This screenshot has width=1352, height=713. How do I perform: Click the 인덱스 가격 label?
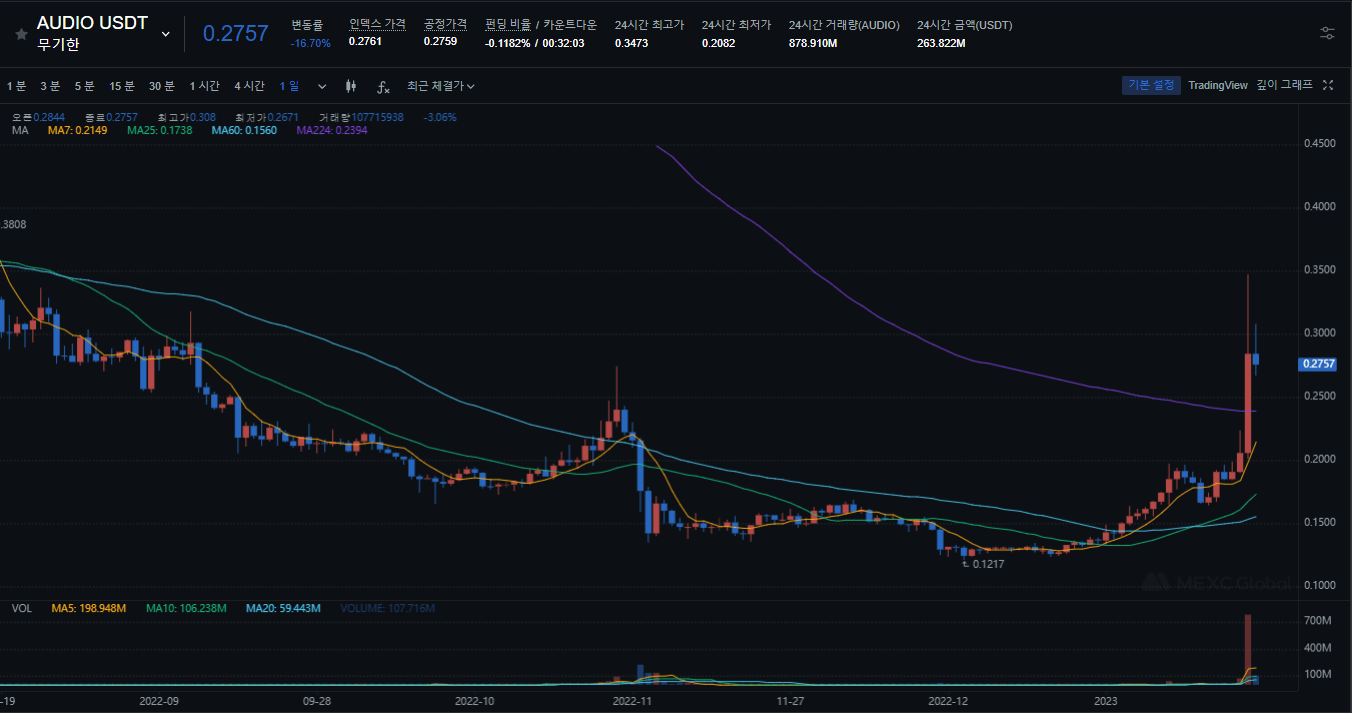tap(377, 24)
